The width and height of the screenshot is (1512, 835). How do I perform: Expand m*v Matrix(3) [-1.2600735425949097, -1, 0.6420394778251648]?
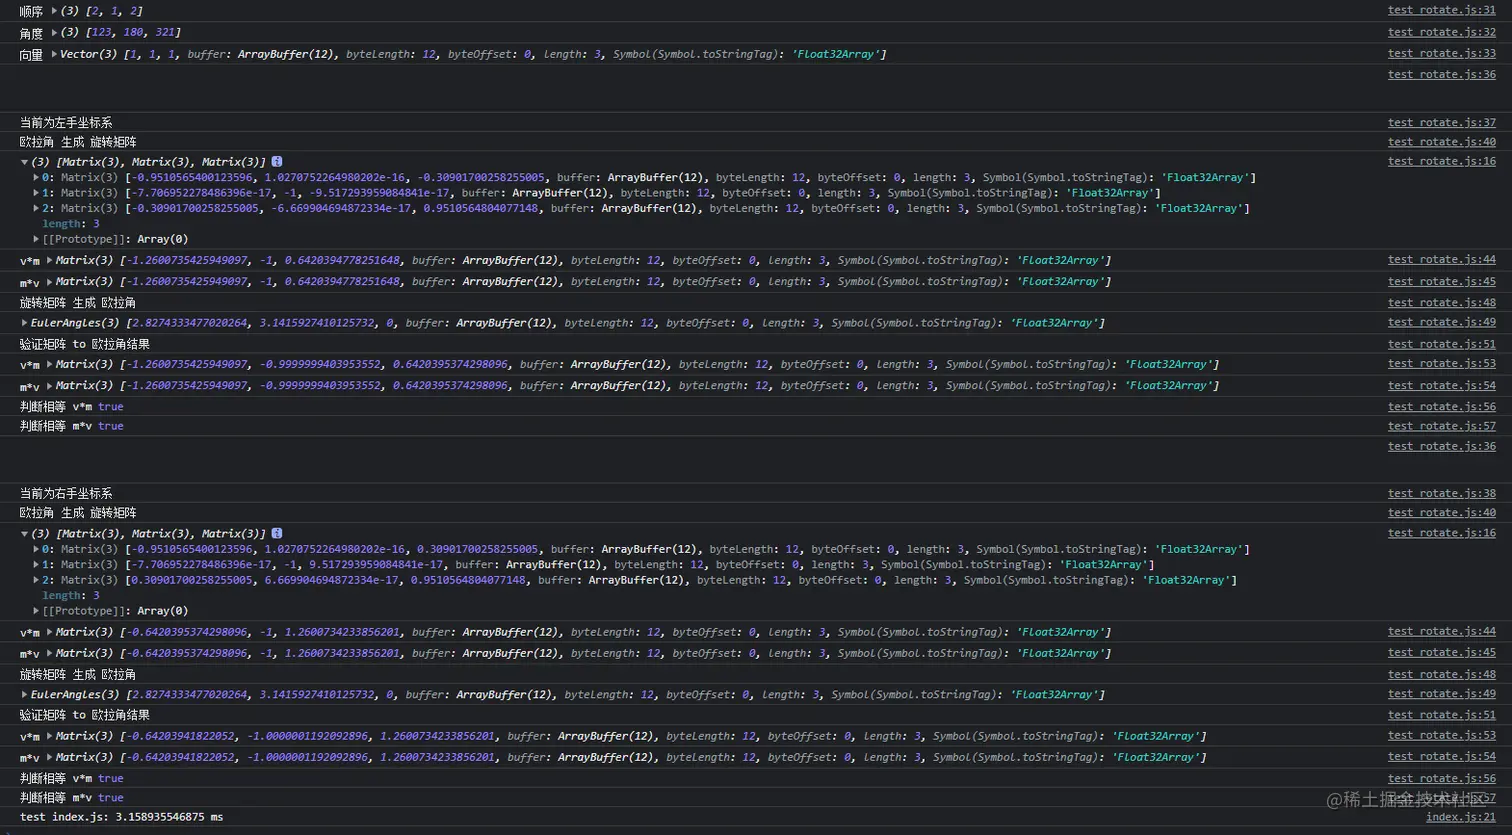49,282
